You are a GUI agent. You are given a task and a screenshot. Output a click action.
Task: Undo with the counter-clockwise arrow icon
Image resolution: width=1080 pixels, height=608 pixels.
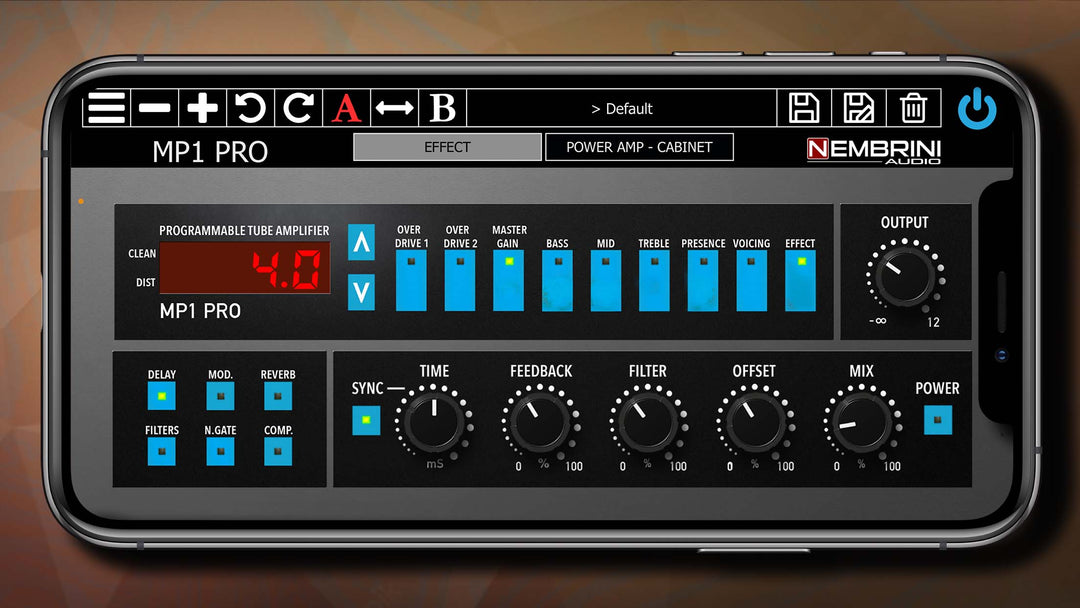pyautogui.click(x=251, y=108)
